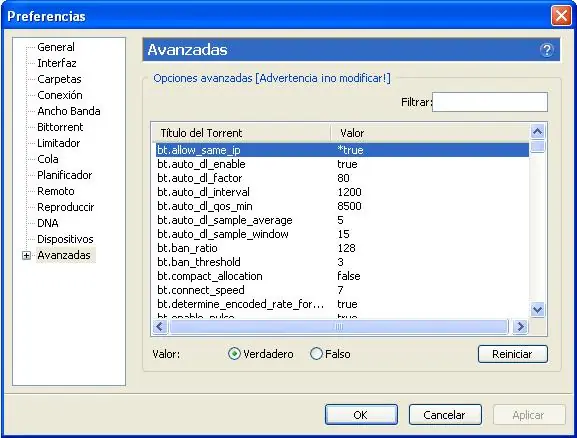This screenshot has height=438, width=577.
Task: Click the scroll down arrow of list
Action: (537, 310)
